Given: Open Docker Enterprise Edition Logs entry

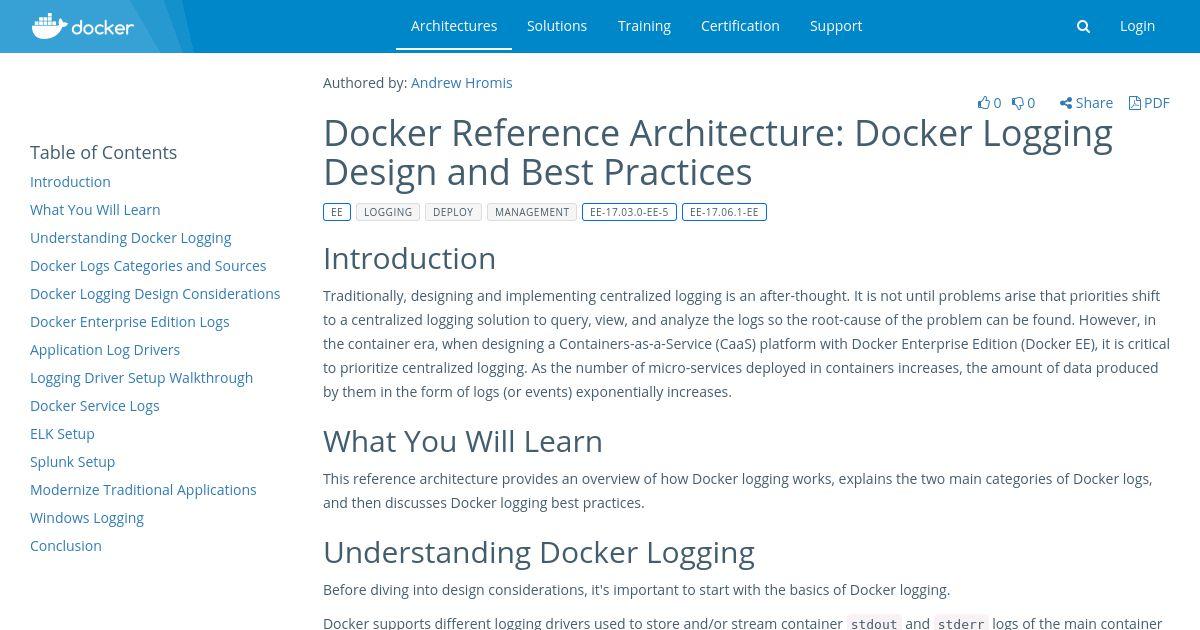Looking at the screenshot, I should (130, 322).
